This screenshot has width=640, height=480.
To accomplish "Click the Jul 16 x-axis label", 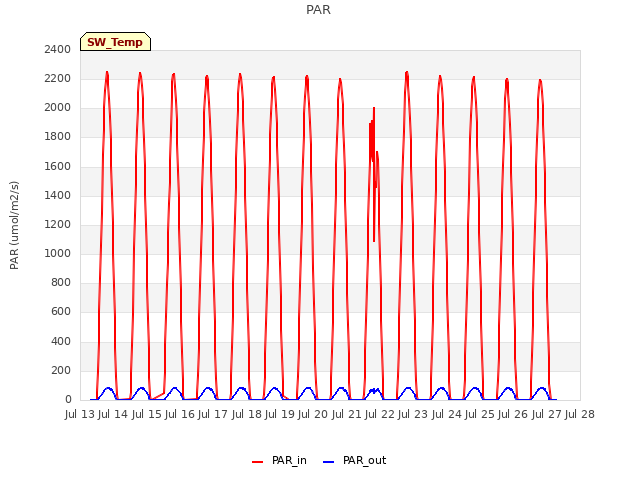I will coord(180,414).
